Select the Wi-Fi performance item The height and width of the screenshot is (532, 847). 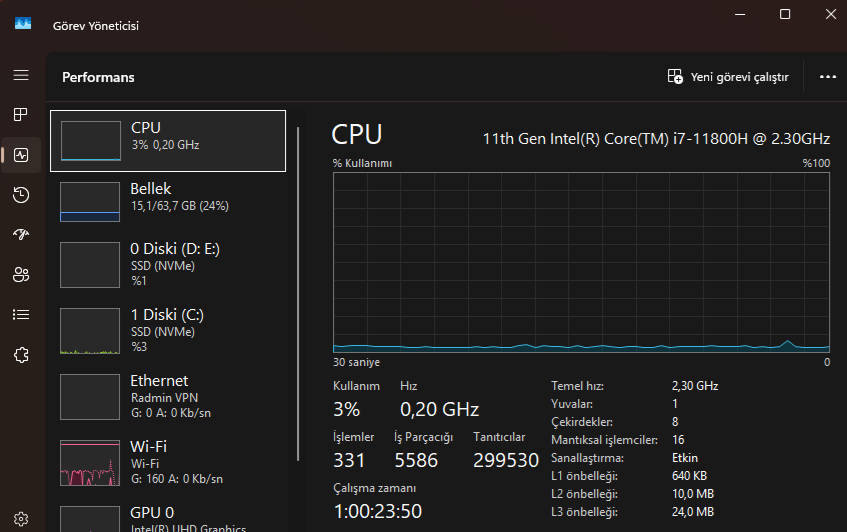click(167, 462)
